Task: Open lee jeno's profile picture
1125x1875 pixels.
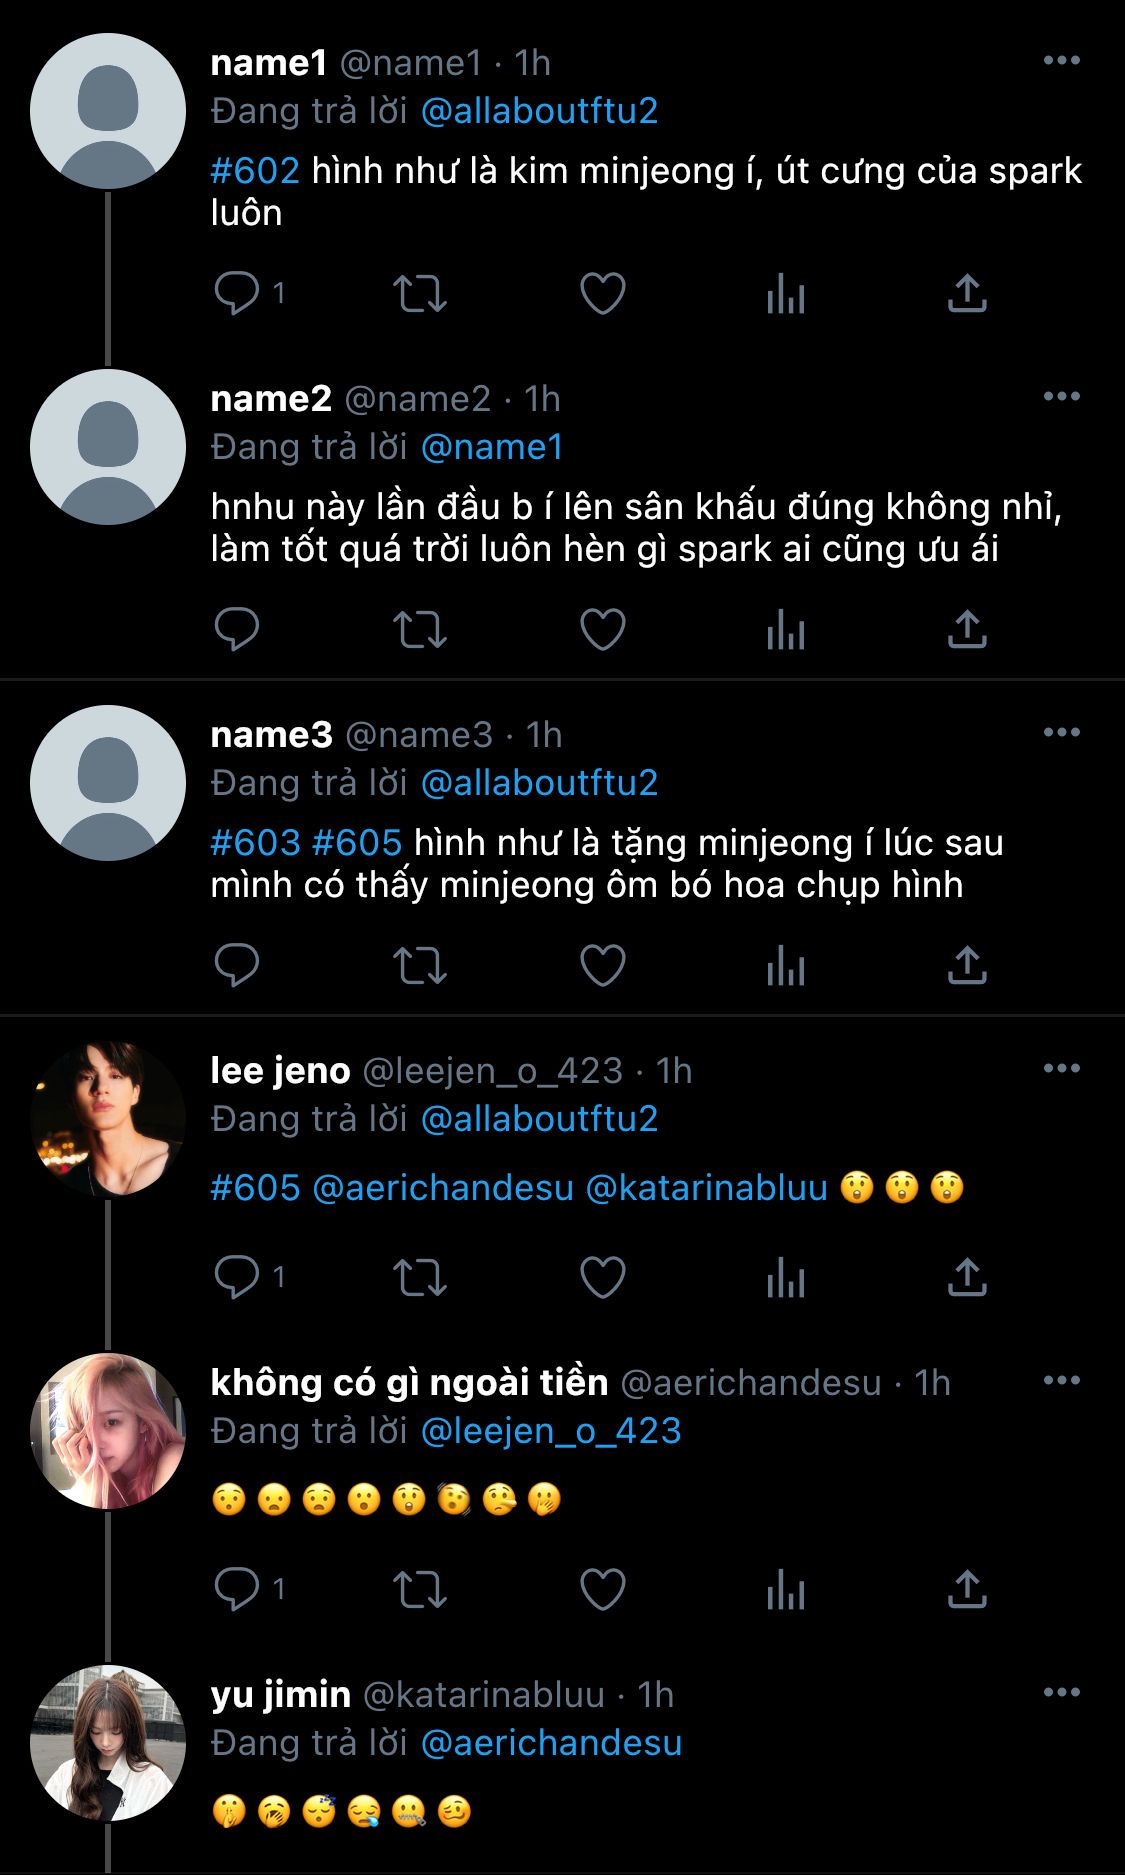Action: [x=108, y=1119]
